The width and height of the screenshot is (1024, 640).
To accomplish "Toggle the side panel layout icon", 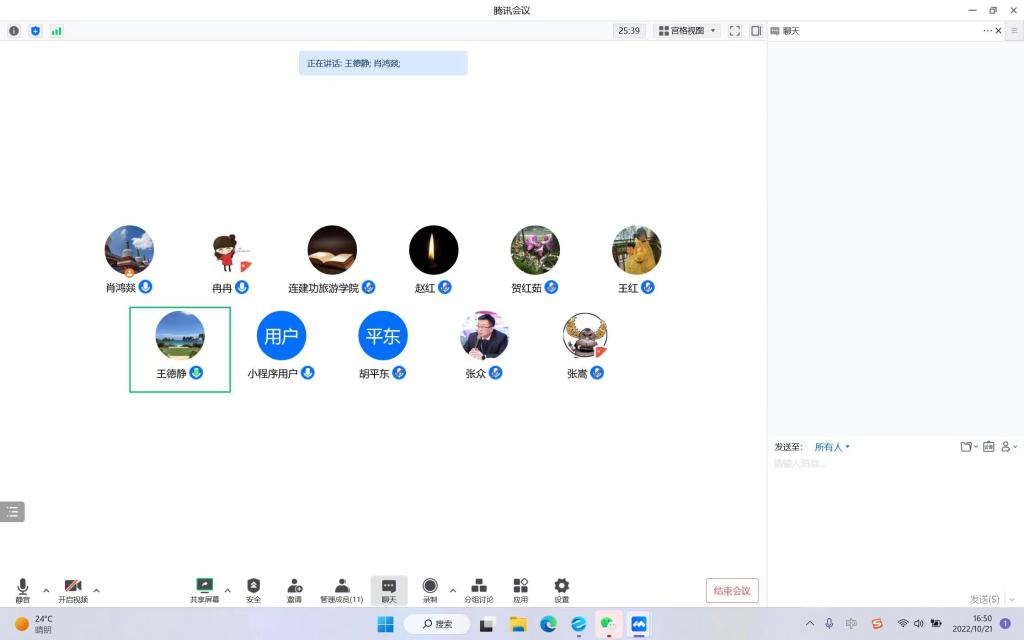I will (x=756, y=31).
